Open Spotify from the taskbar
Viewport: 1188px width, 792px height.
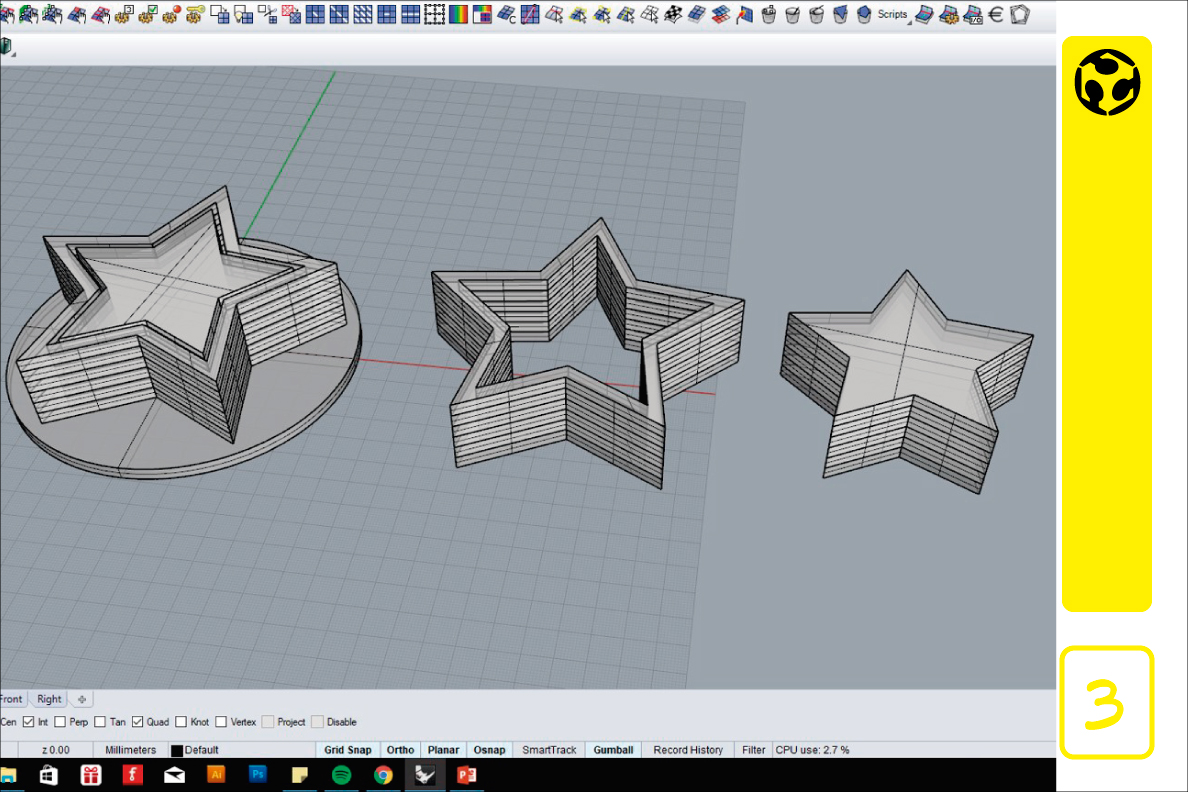(341, 775)
